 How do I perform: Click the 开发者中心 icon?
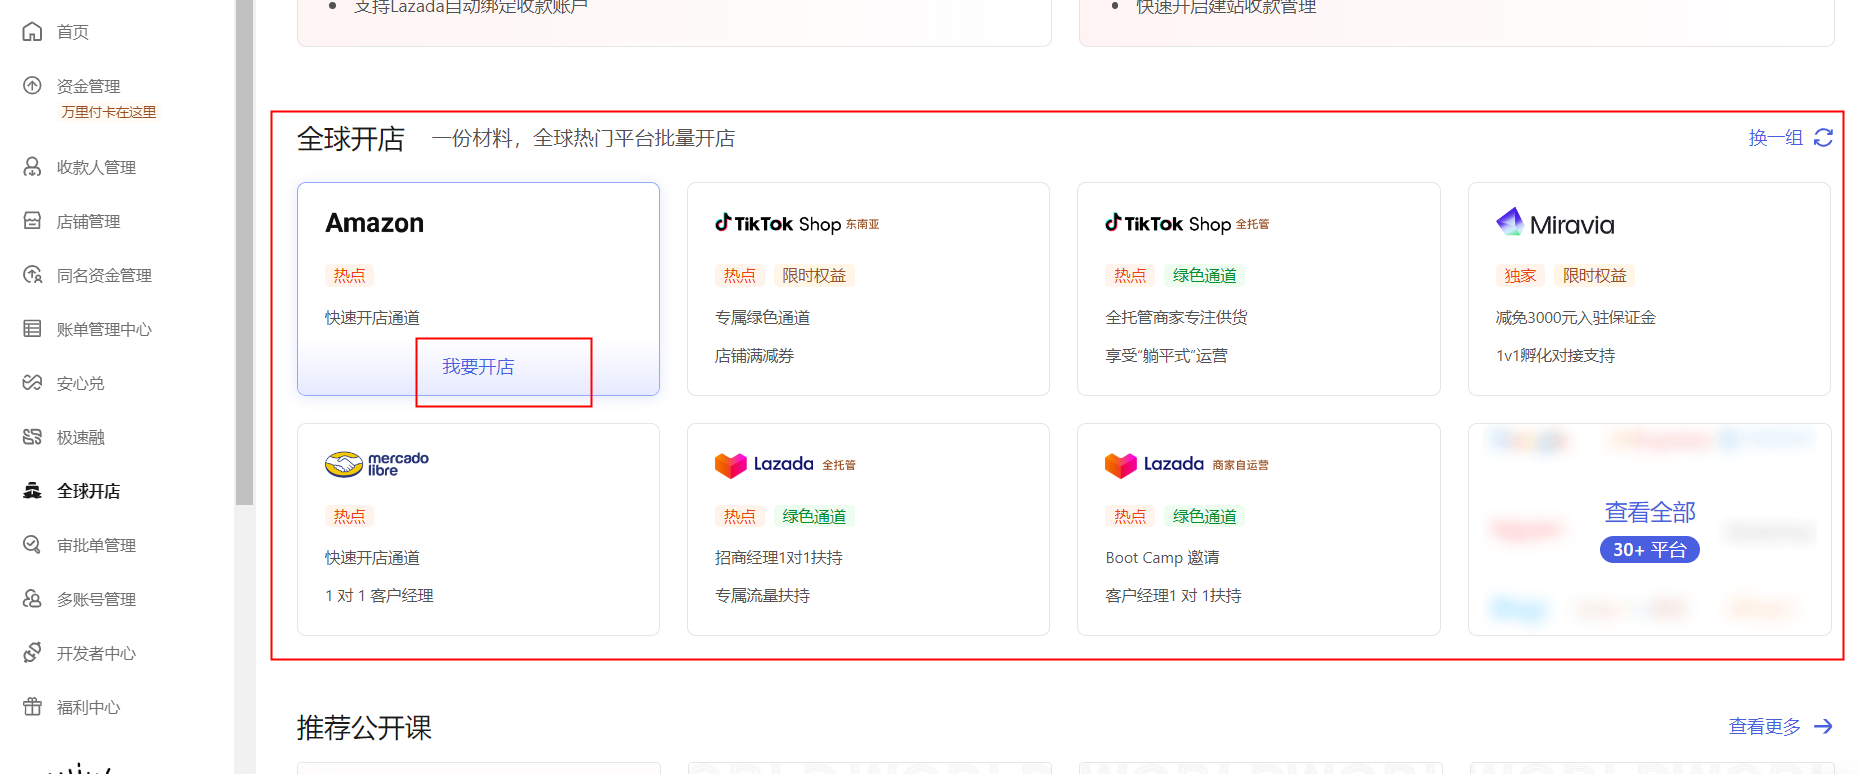pyautogui.click(x=33, y=653)
